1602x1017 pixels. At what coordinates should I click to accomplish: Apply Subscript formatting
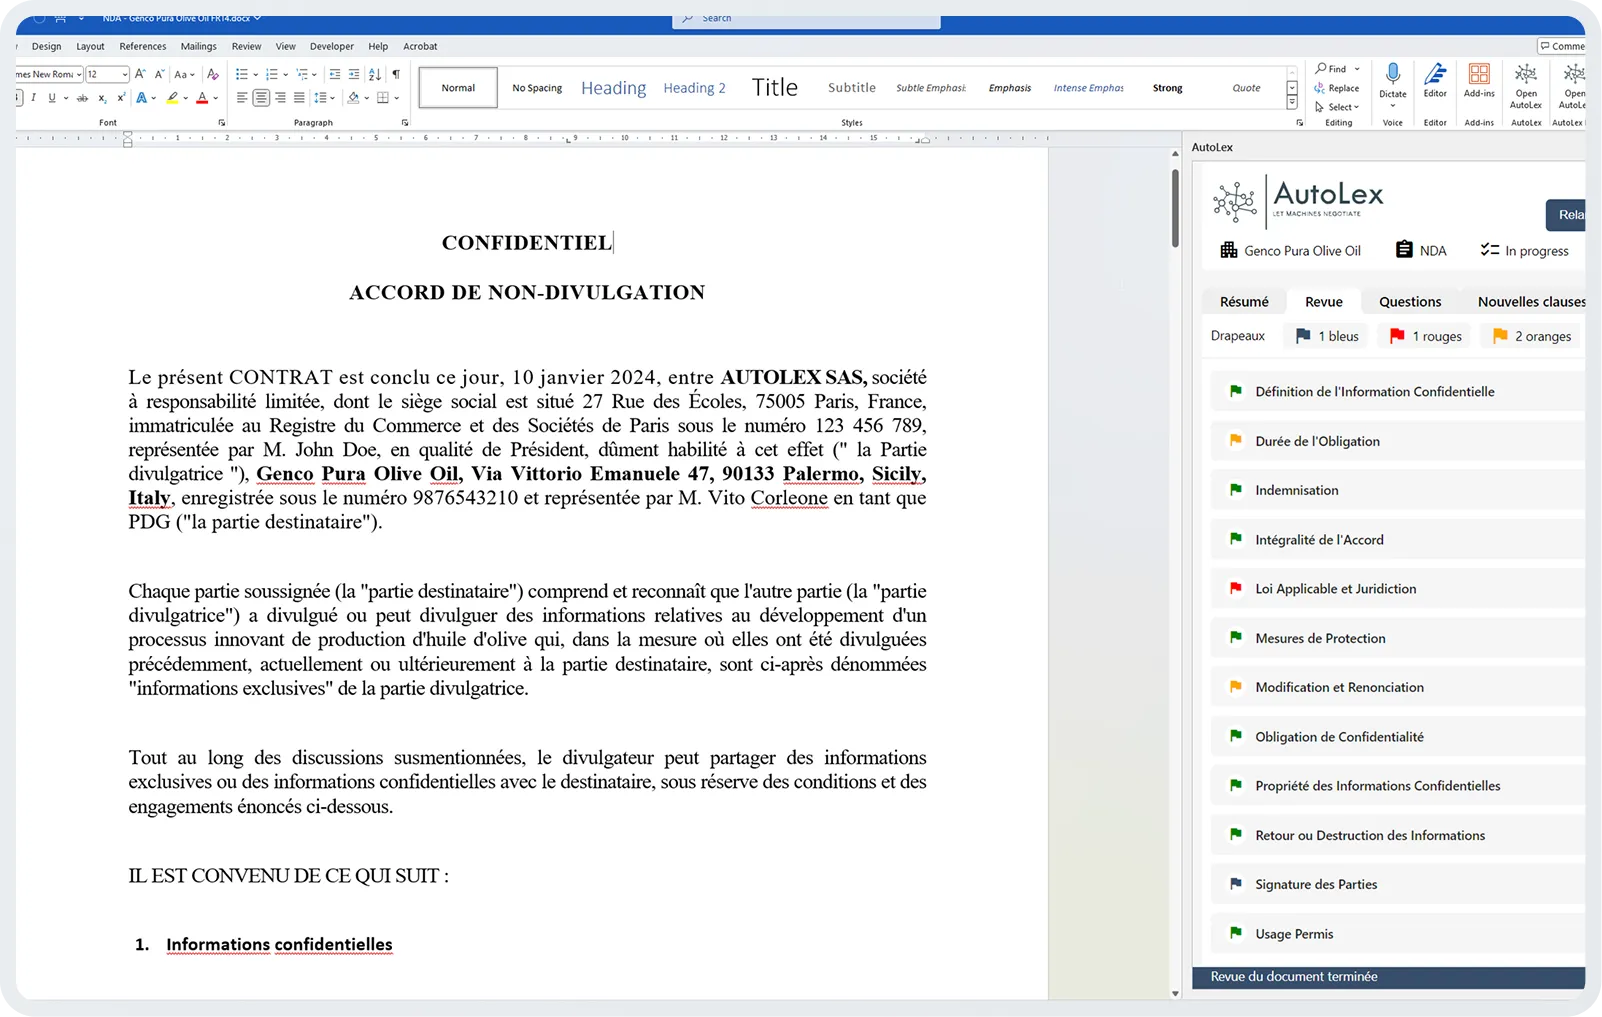click(x=102, y=98)
